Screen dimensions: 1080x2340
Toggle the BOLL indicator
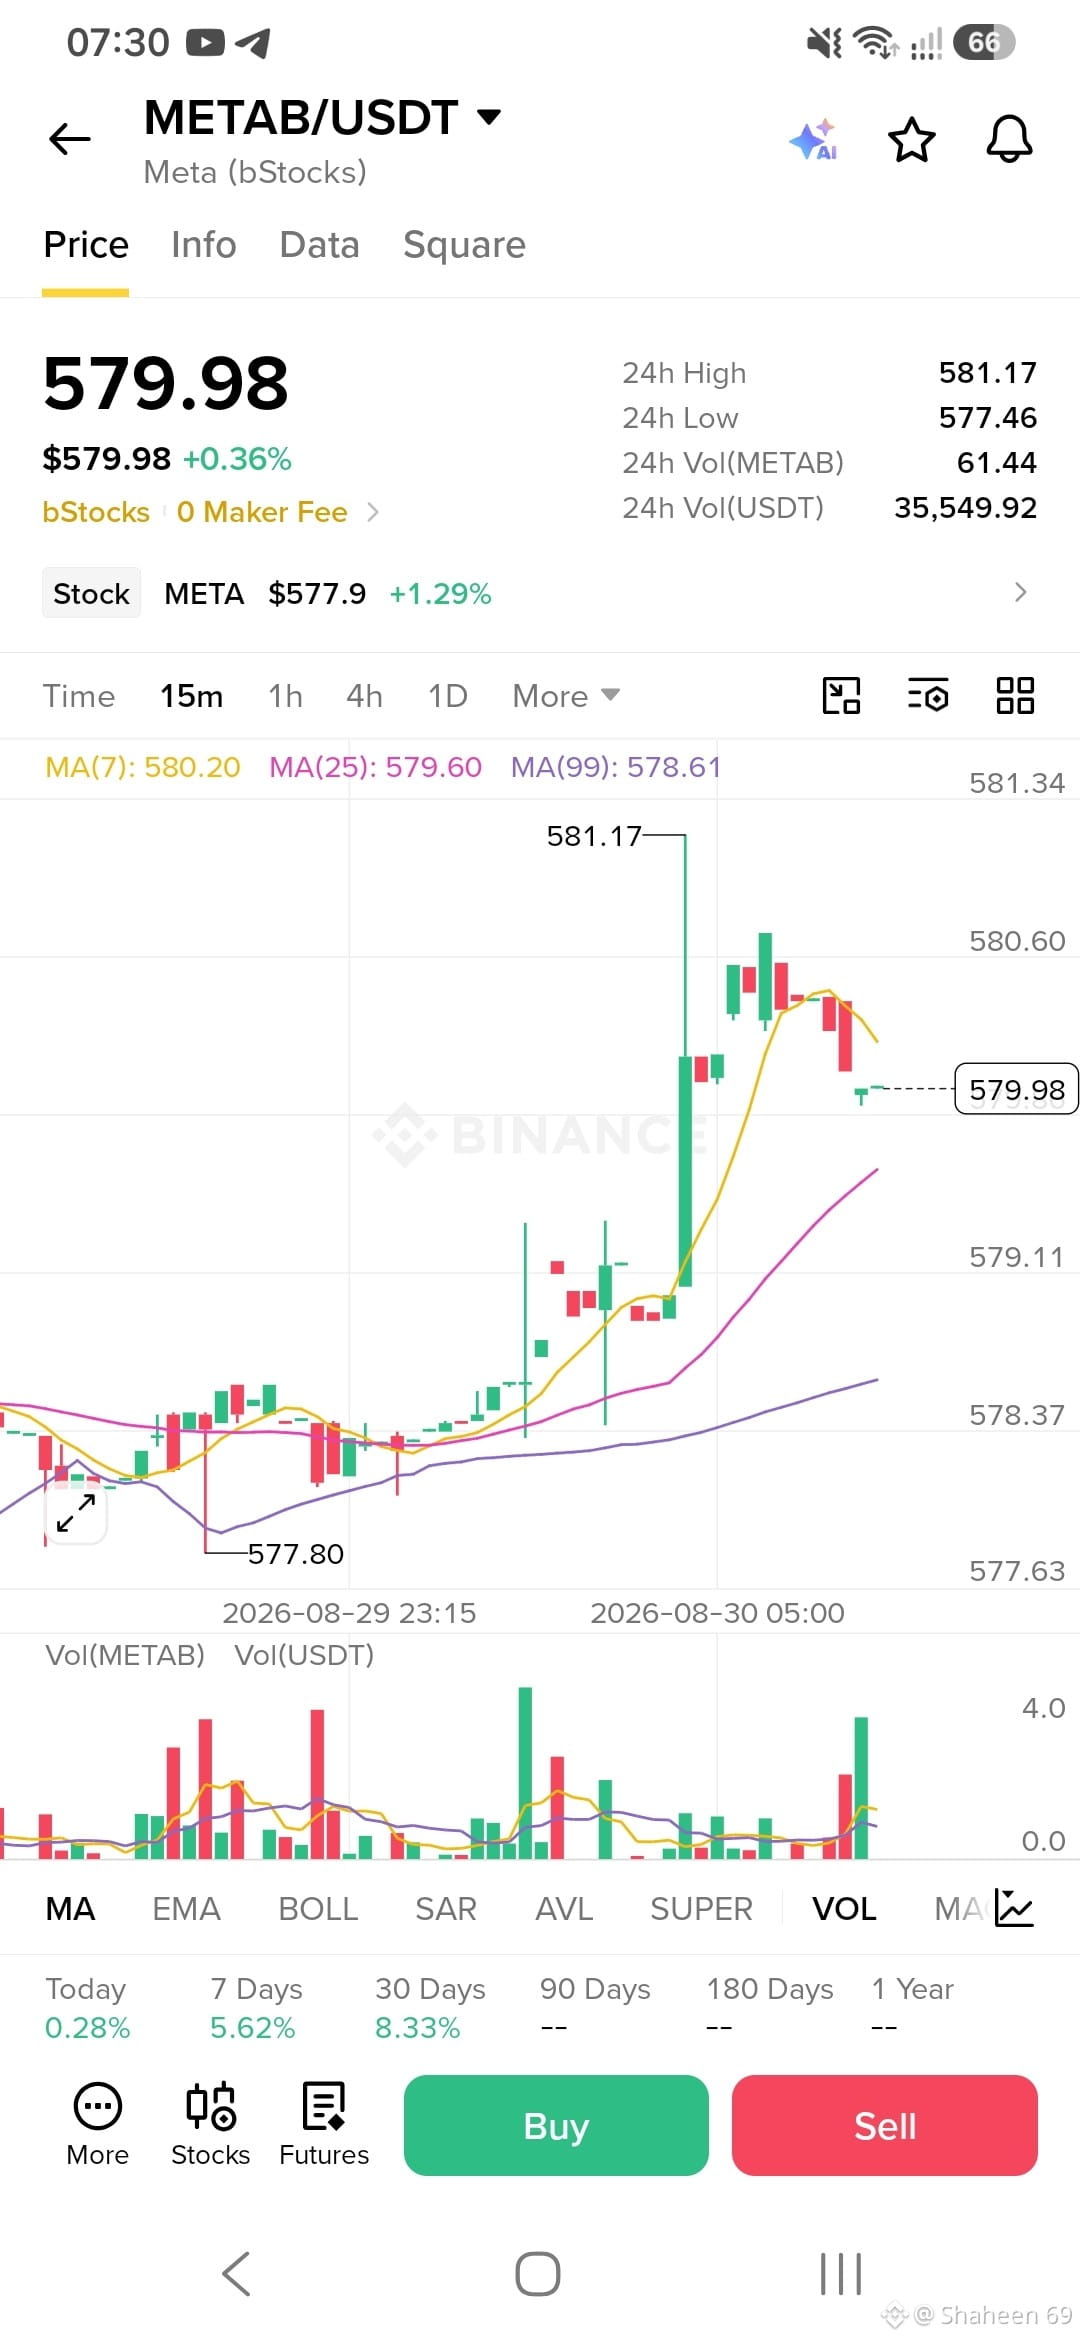[x=318, y=1908]
